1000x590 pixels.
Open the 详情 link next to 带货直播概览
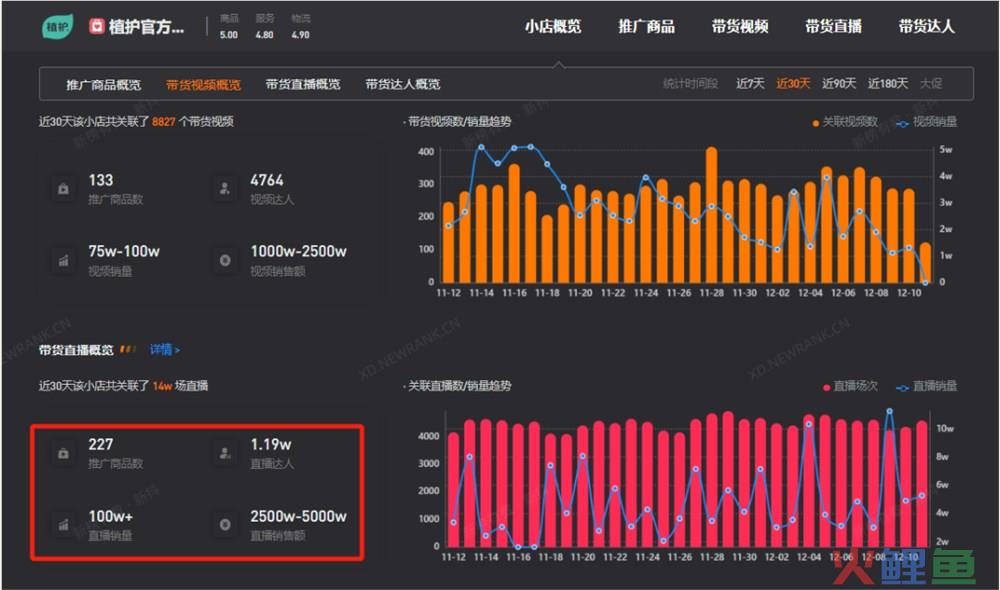pos(165,350)
